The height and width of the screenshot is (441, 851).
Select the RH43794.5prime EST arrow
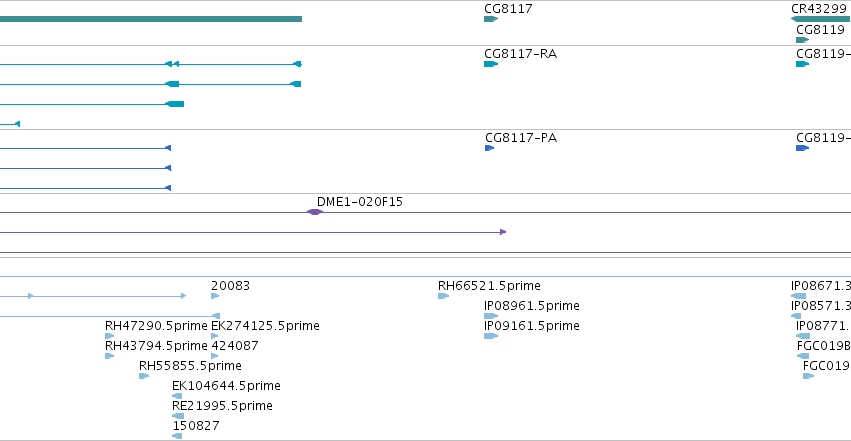(x=110, y=356)
